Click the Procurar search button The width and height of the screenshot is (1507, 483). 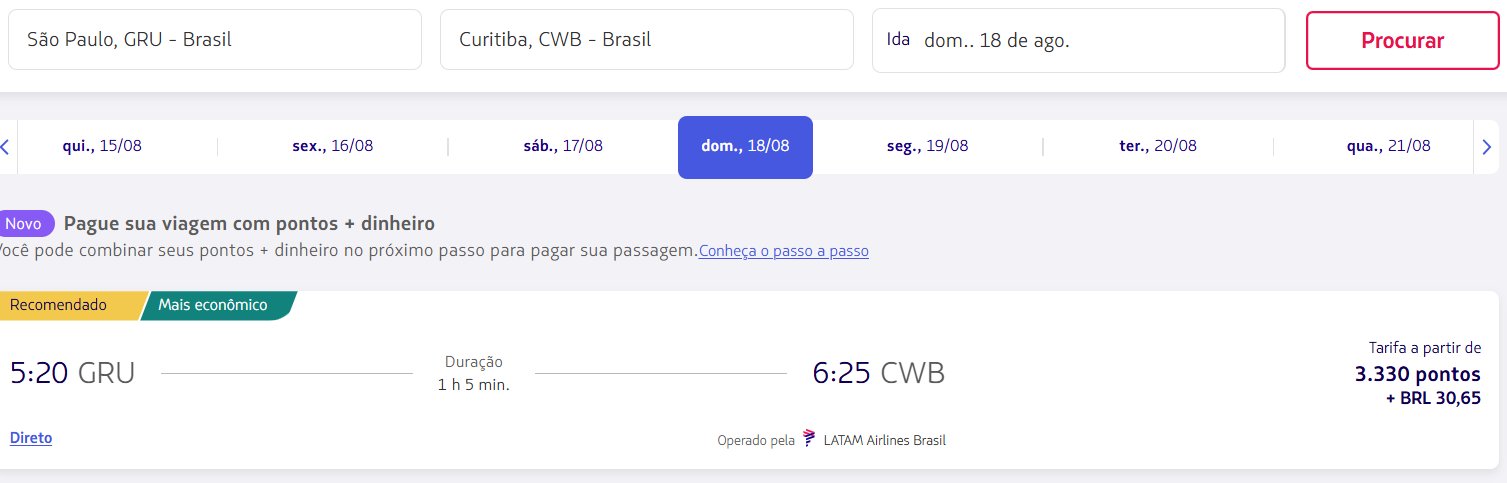coord(1402,41)
